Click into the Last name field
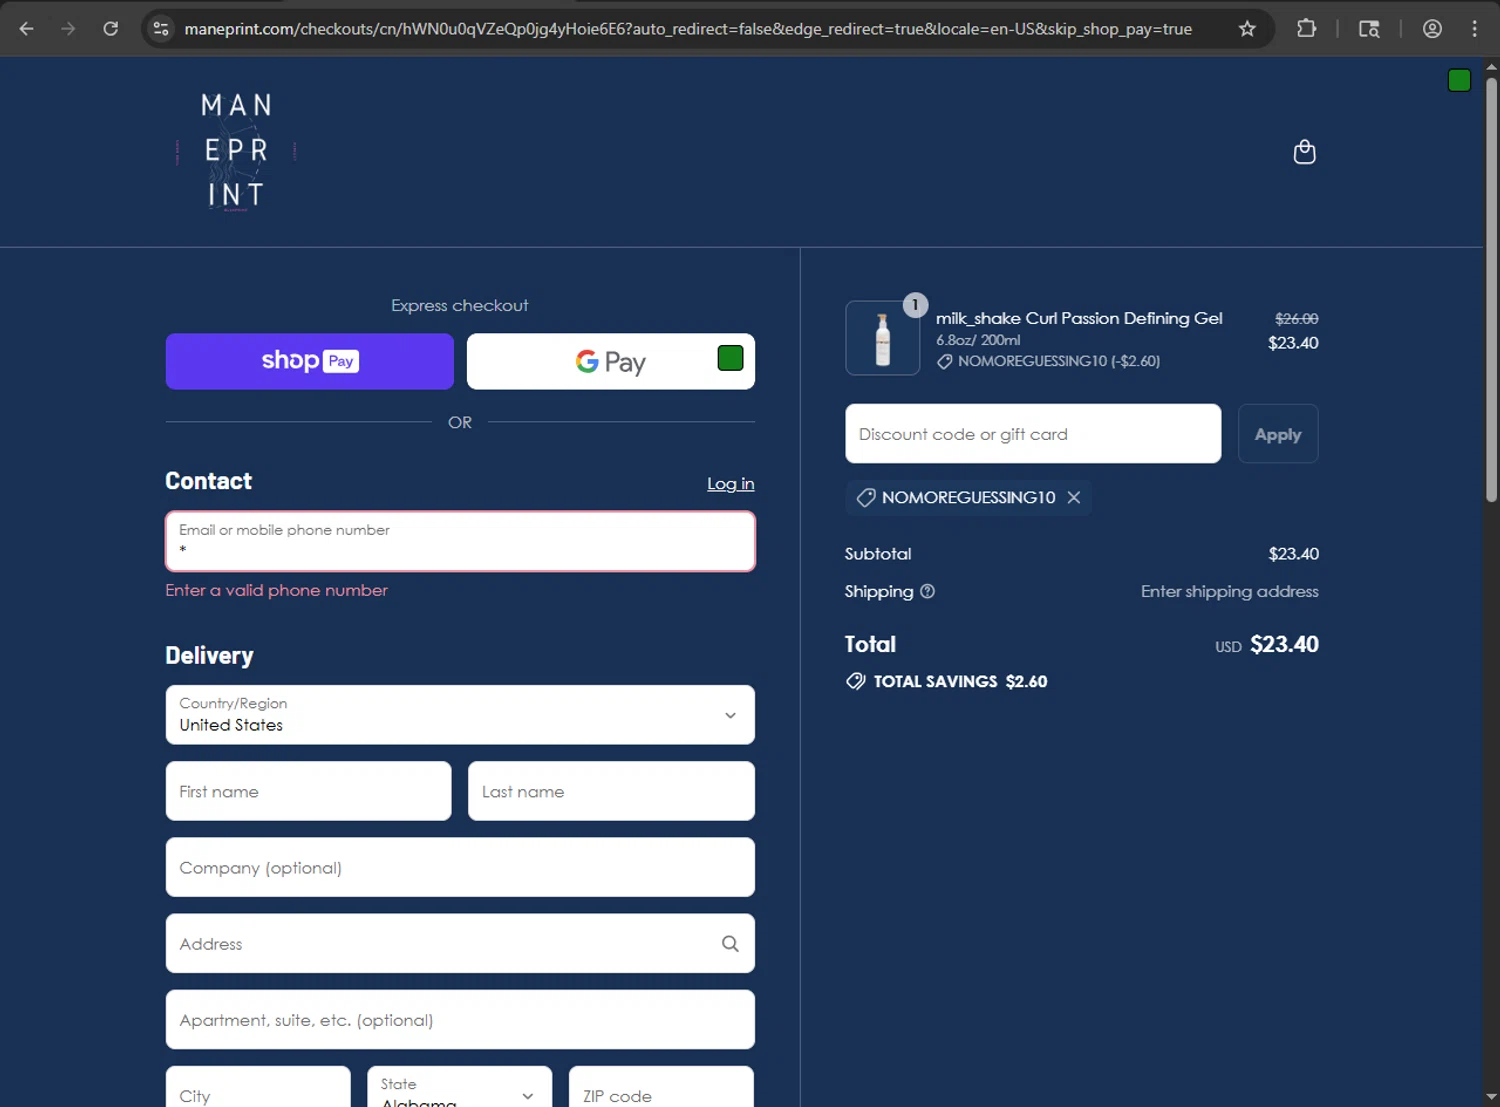This screenshot has height=1107, width=1500. [611, 791]
